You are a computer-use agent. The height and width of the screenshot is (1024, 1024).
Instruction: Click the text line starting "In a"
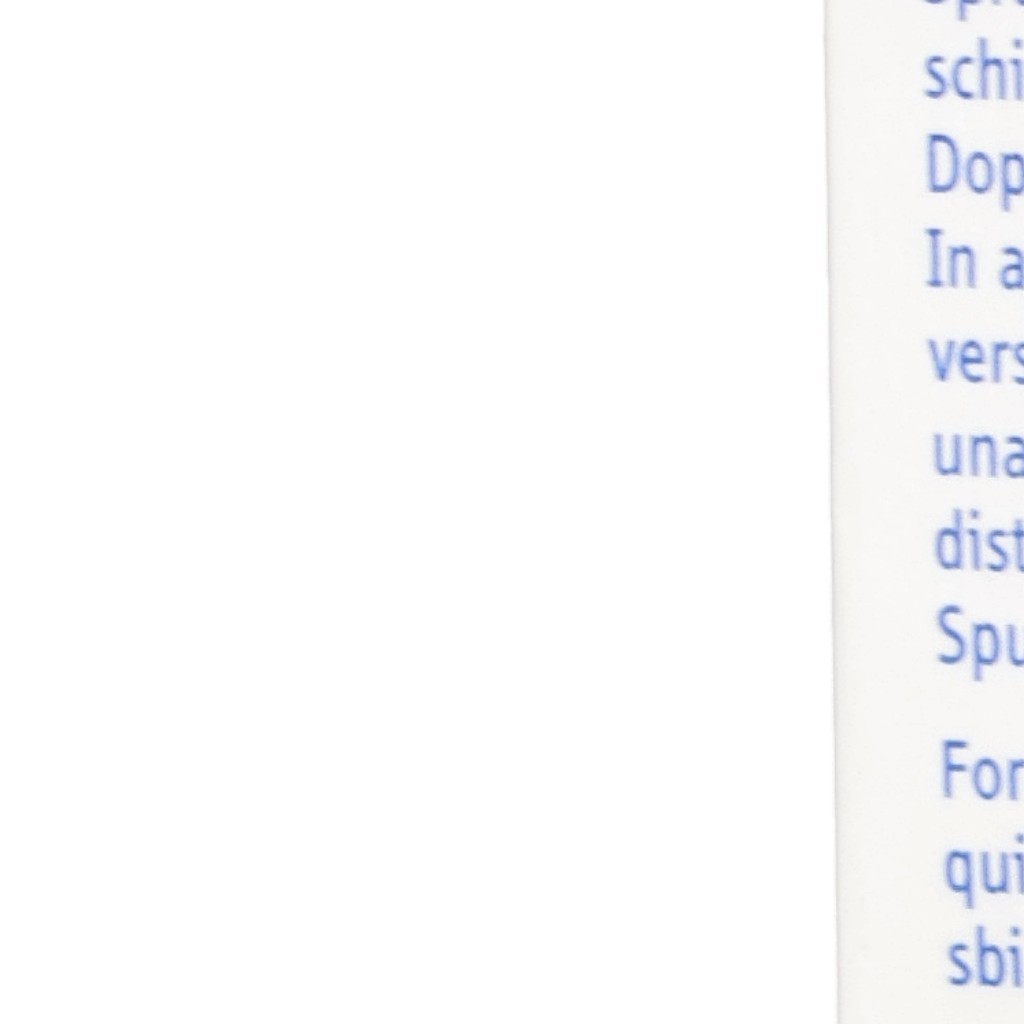coord(976,259)
